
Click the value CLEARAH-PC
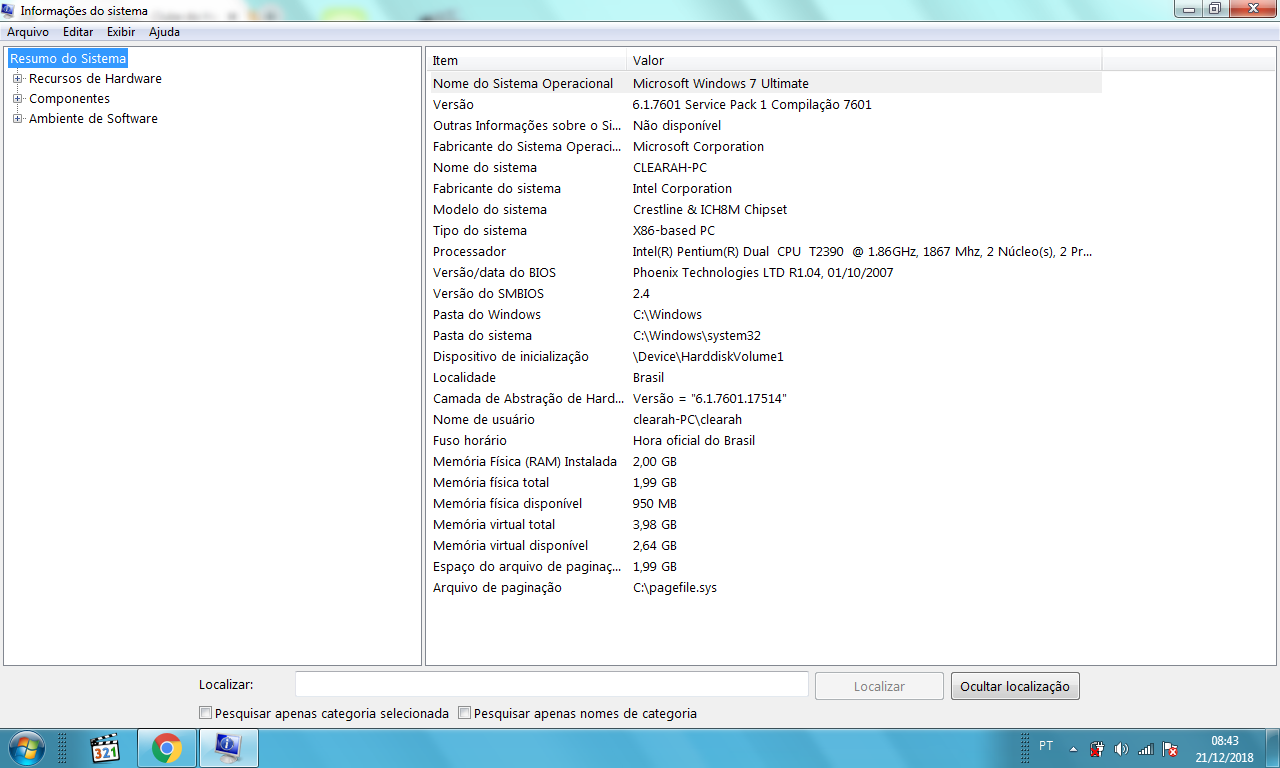(670, 167)
